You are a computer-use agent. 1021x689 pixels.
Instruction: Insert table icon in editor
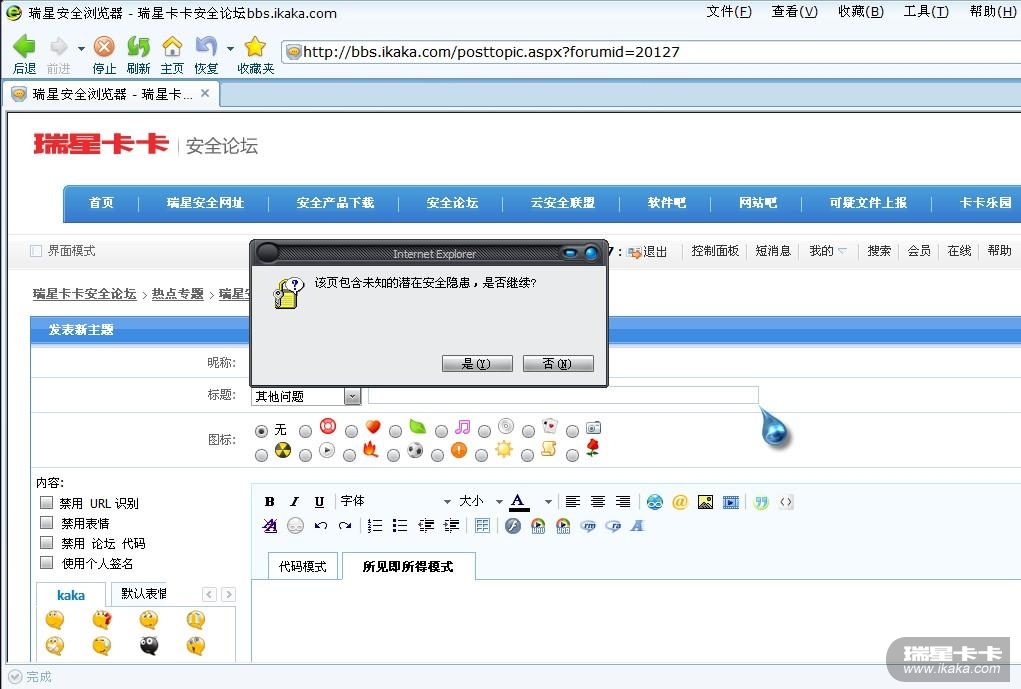(x=482, y=526)
